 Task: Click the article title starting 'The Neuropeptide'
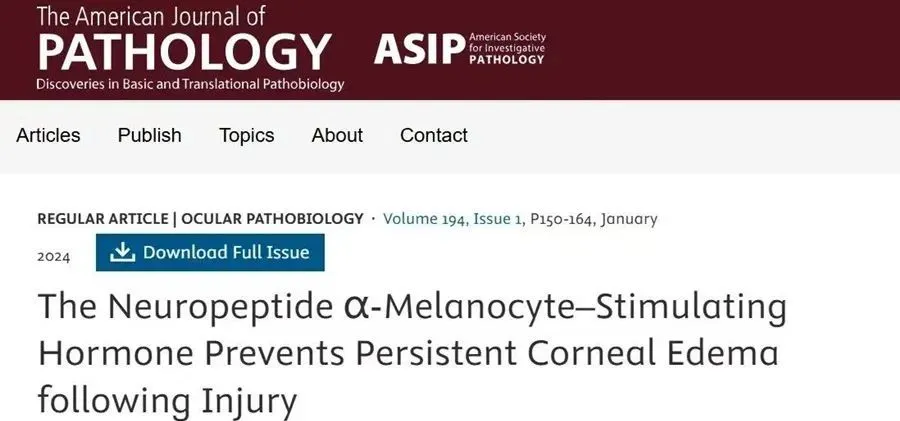(412, 353)
